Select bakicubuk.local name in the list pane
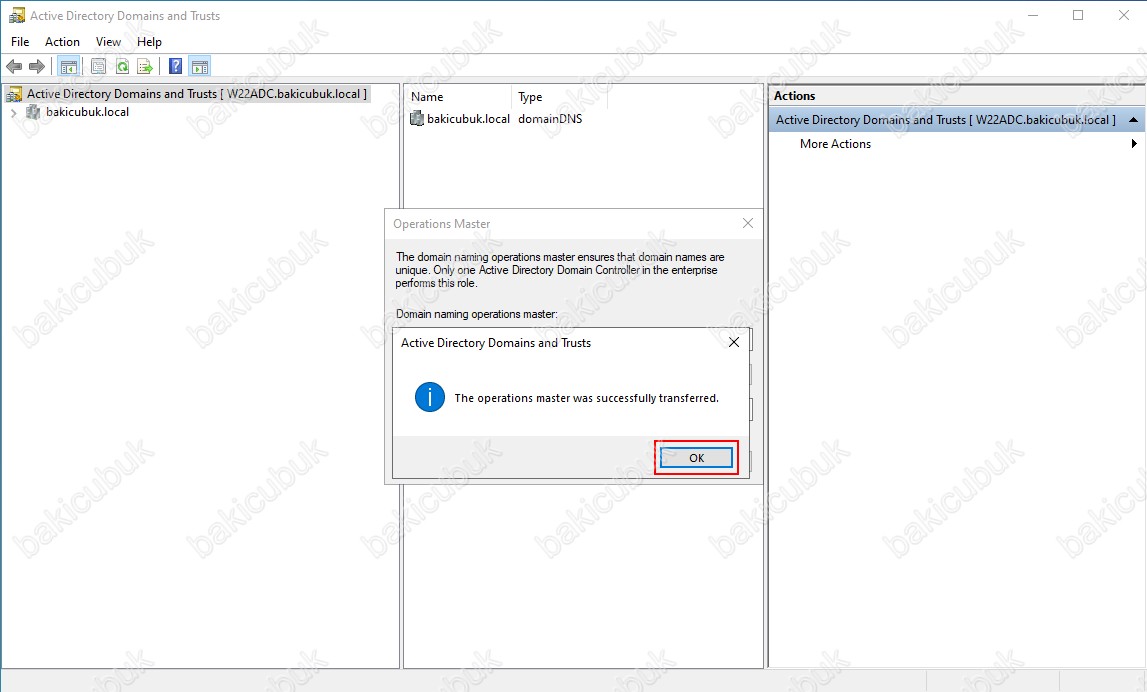The width and height of the screenshot is (1147, 692). 468,119
